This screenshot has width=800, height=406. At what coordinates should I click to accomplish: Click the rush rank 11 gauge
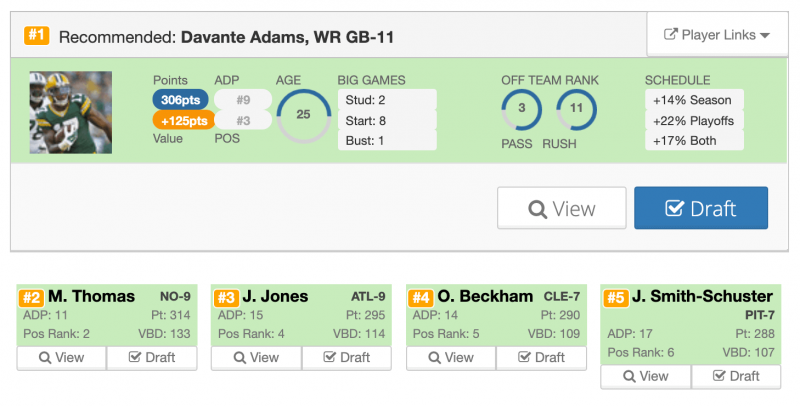click(x=577, y=109)
